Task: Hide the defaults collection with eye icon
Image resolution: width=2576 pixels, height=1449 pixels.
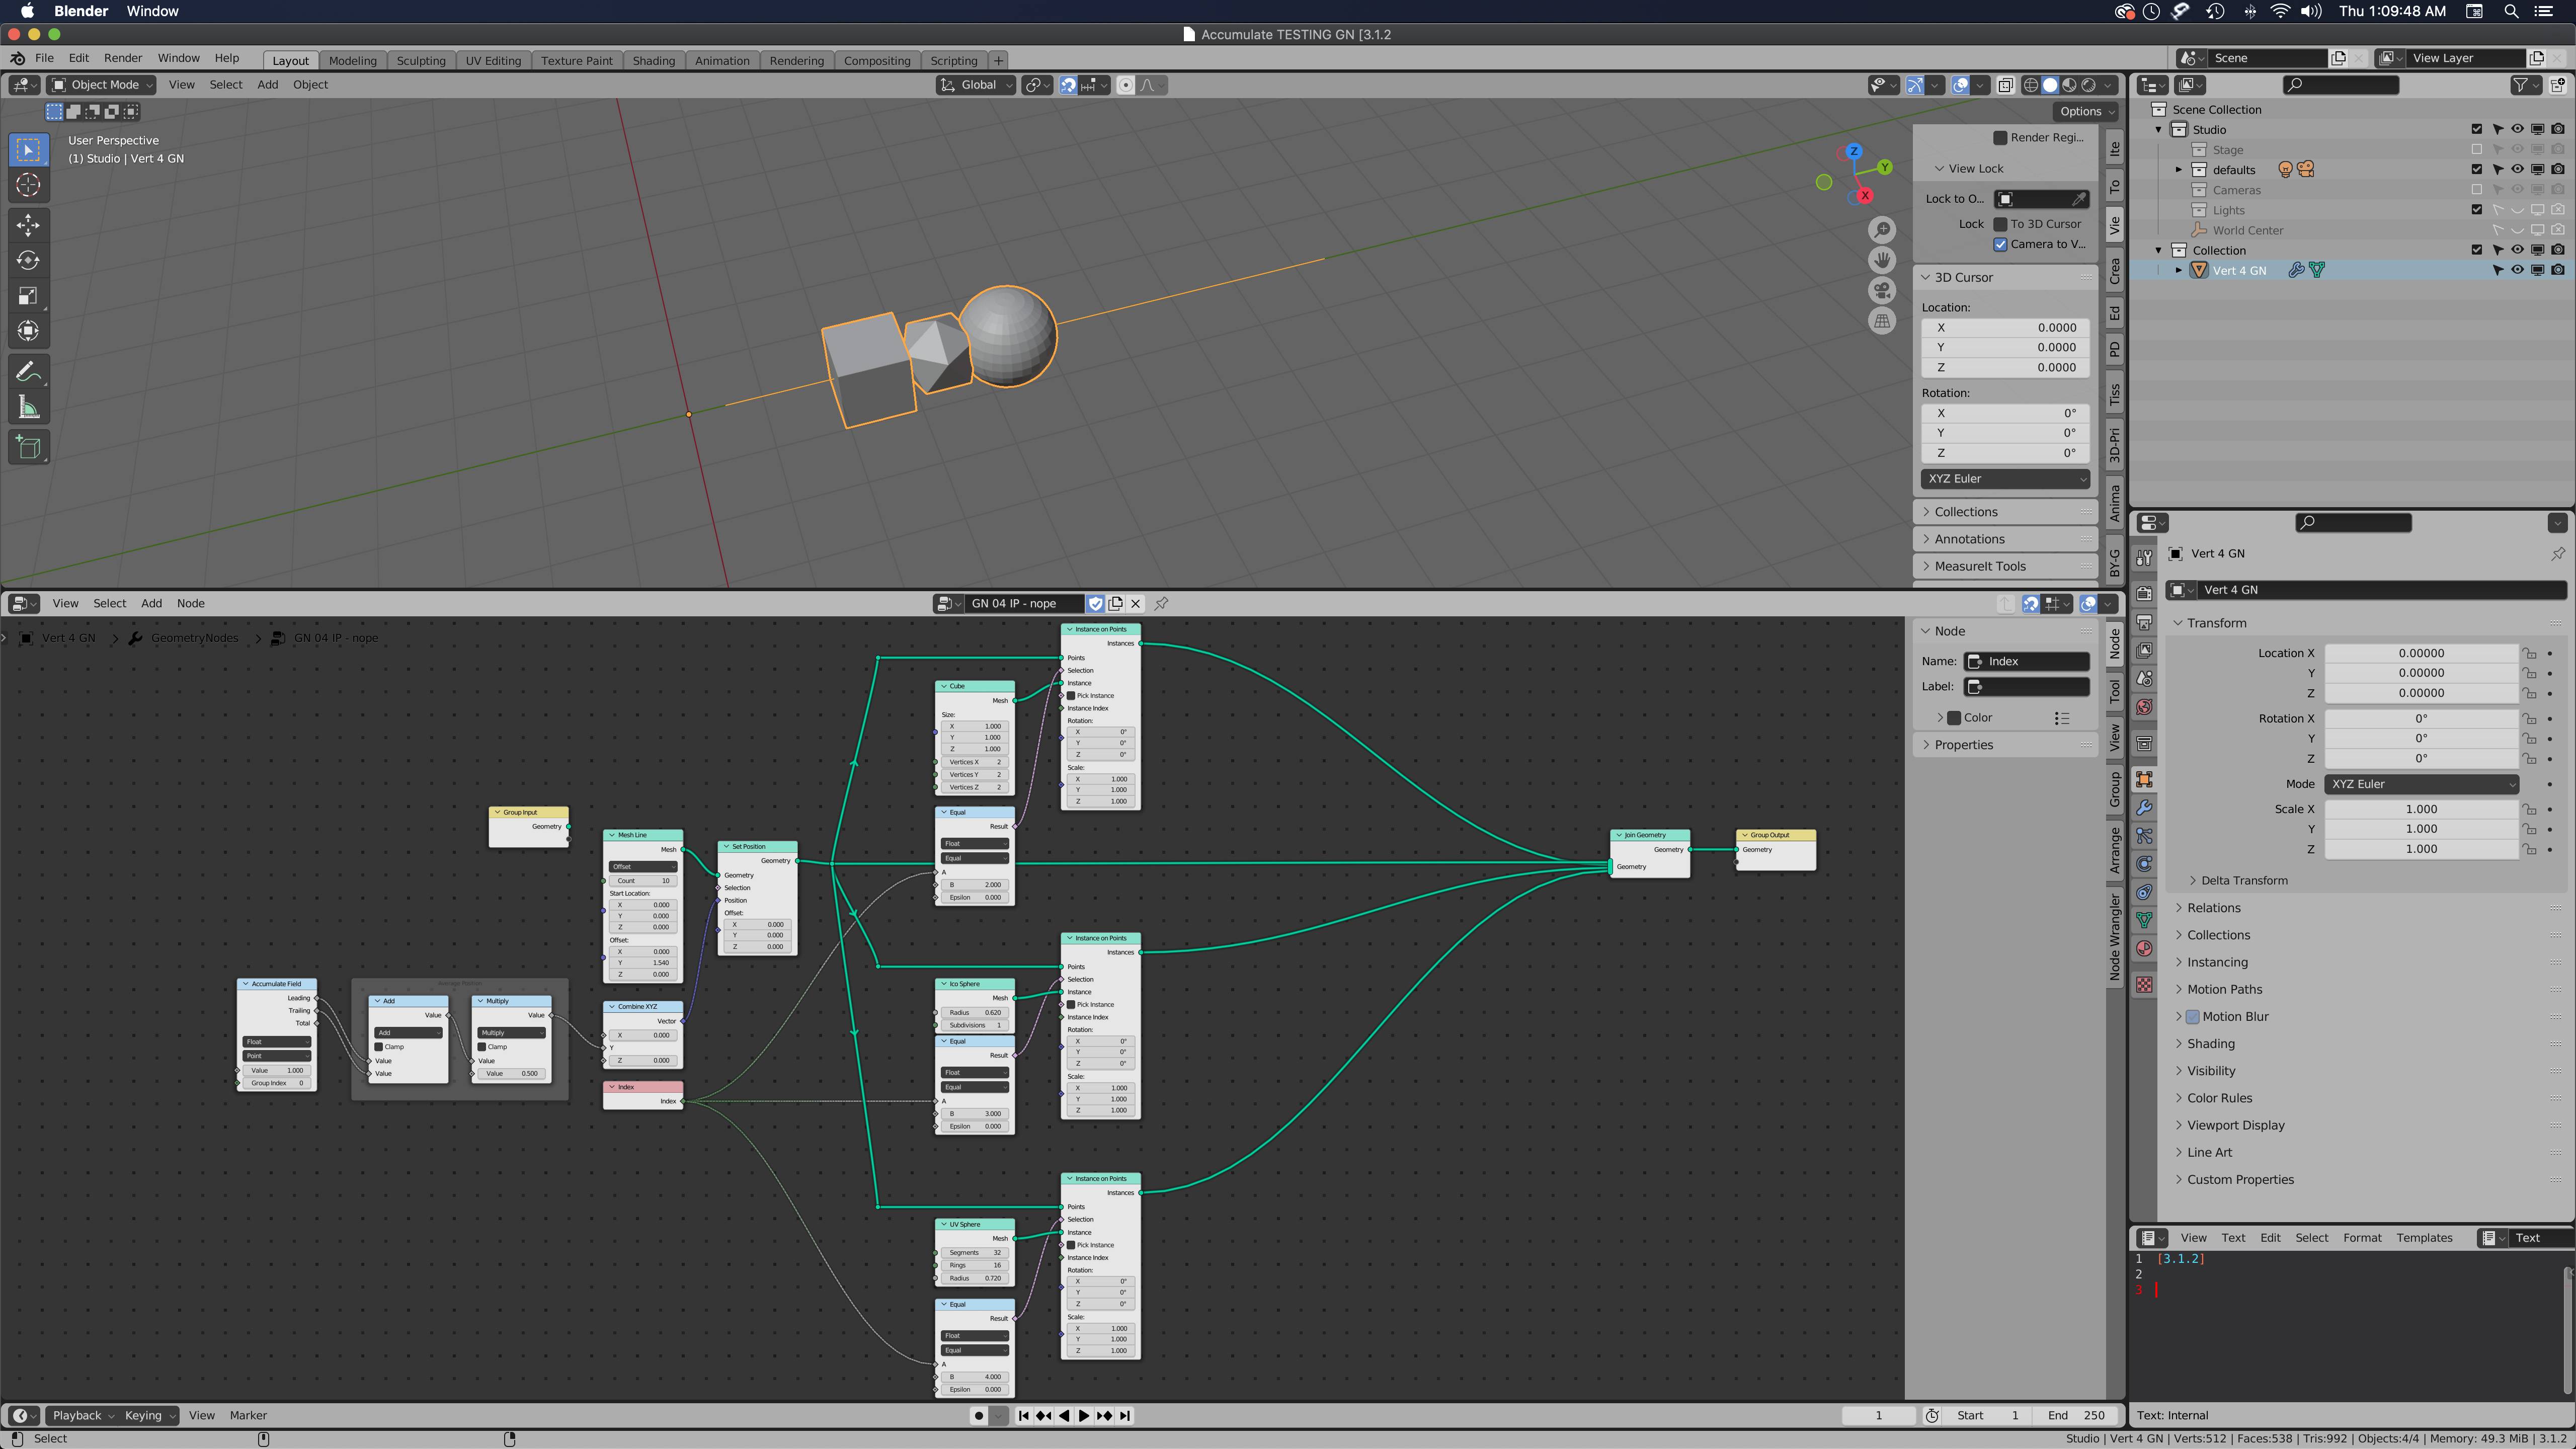Action: 2517,169
